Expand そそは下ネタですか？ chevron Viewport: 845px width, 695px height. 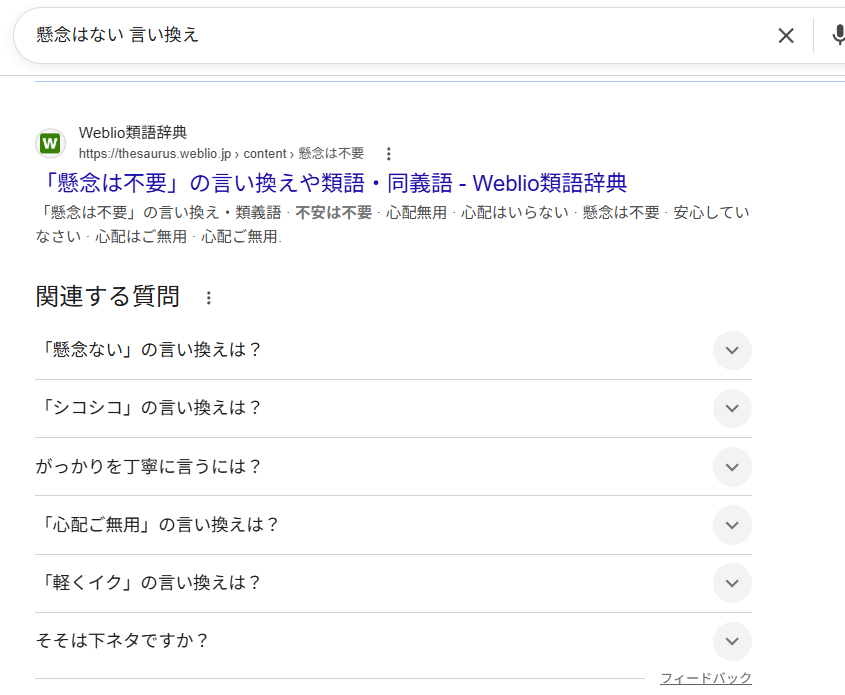732,641
